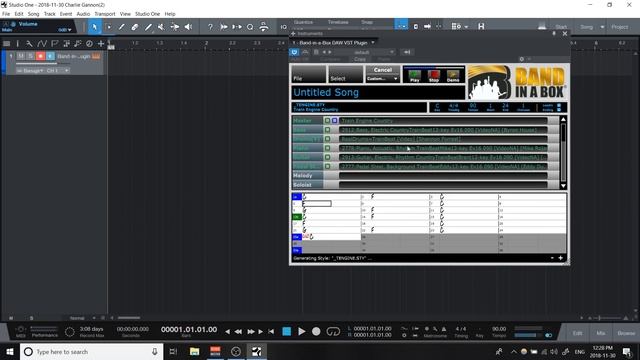Click the transport Record circle
The height and width of the screenshot is (360, 640).
316,331
